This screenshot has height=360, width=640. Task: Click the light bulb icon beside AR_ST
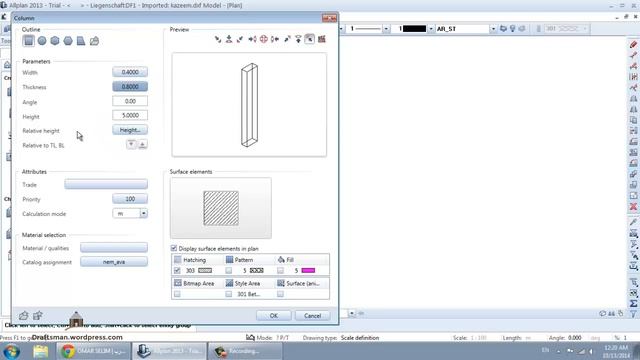[513, 29]
